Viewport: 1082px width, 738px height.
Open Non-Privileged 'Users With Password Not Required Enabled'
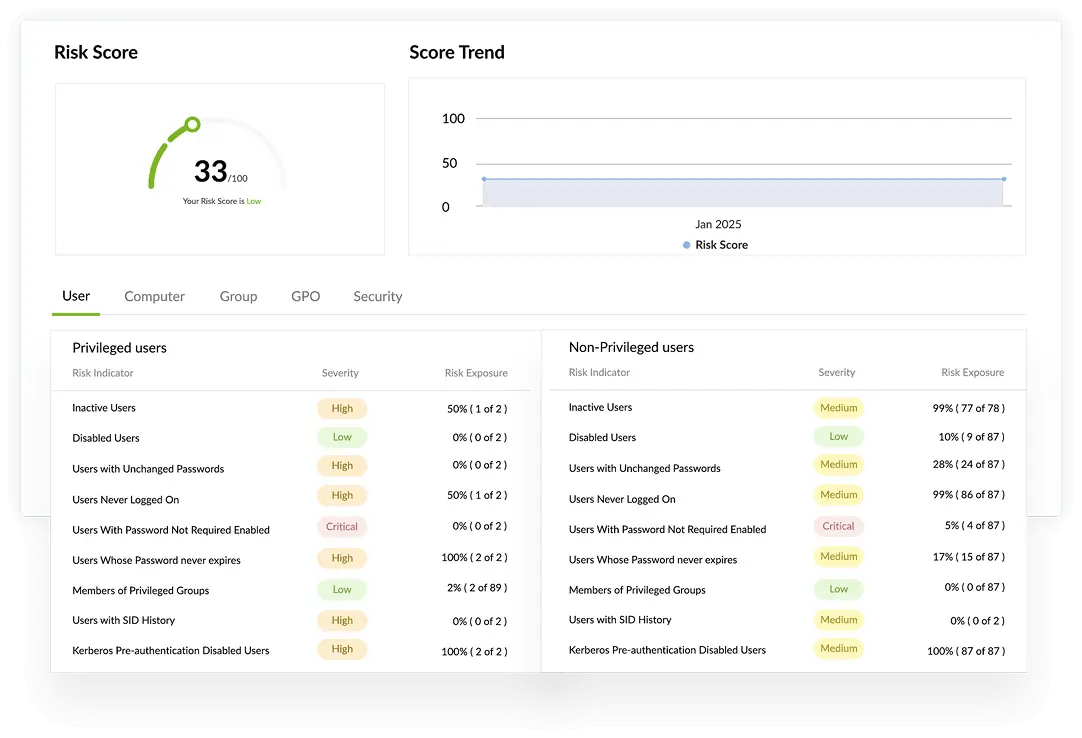coord(667,530)
